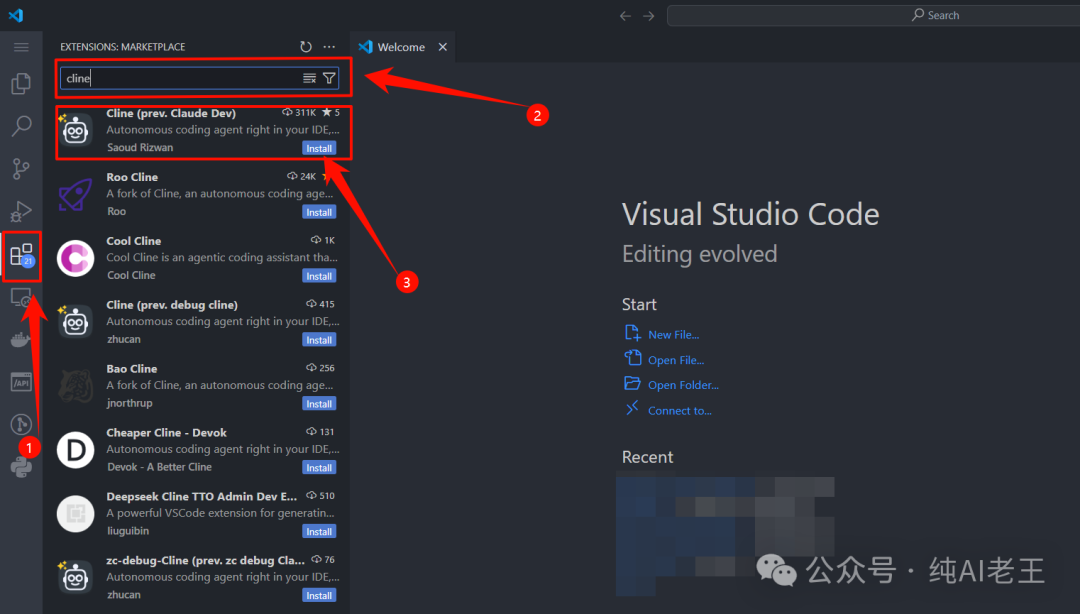Open the Remote Explorer view
This screenshot has height=614, width=1080.
point(21,298)
